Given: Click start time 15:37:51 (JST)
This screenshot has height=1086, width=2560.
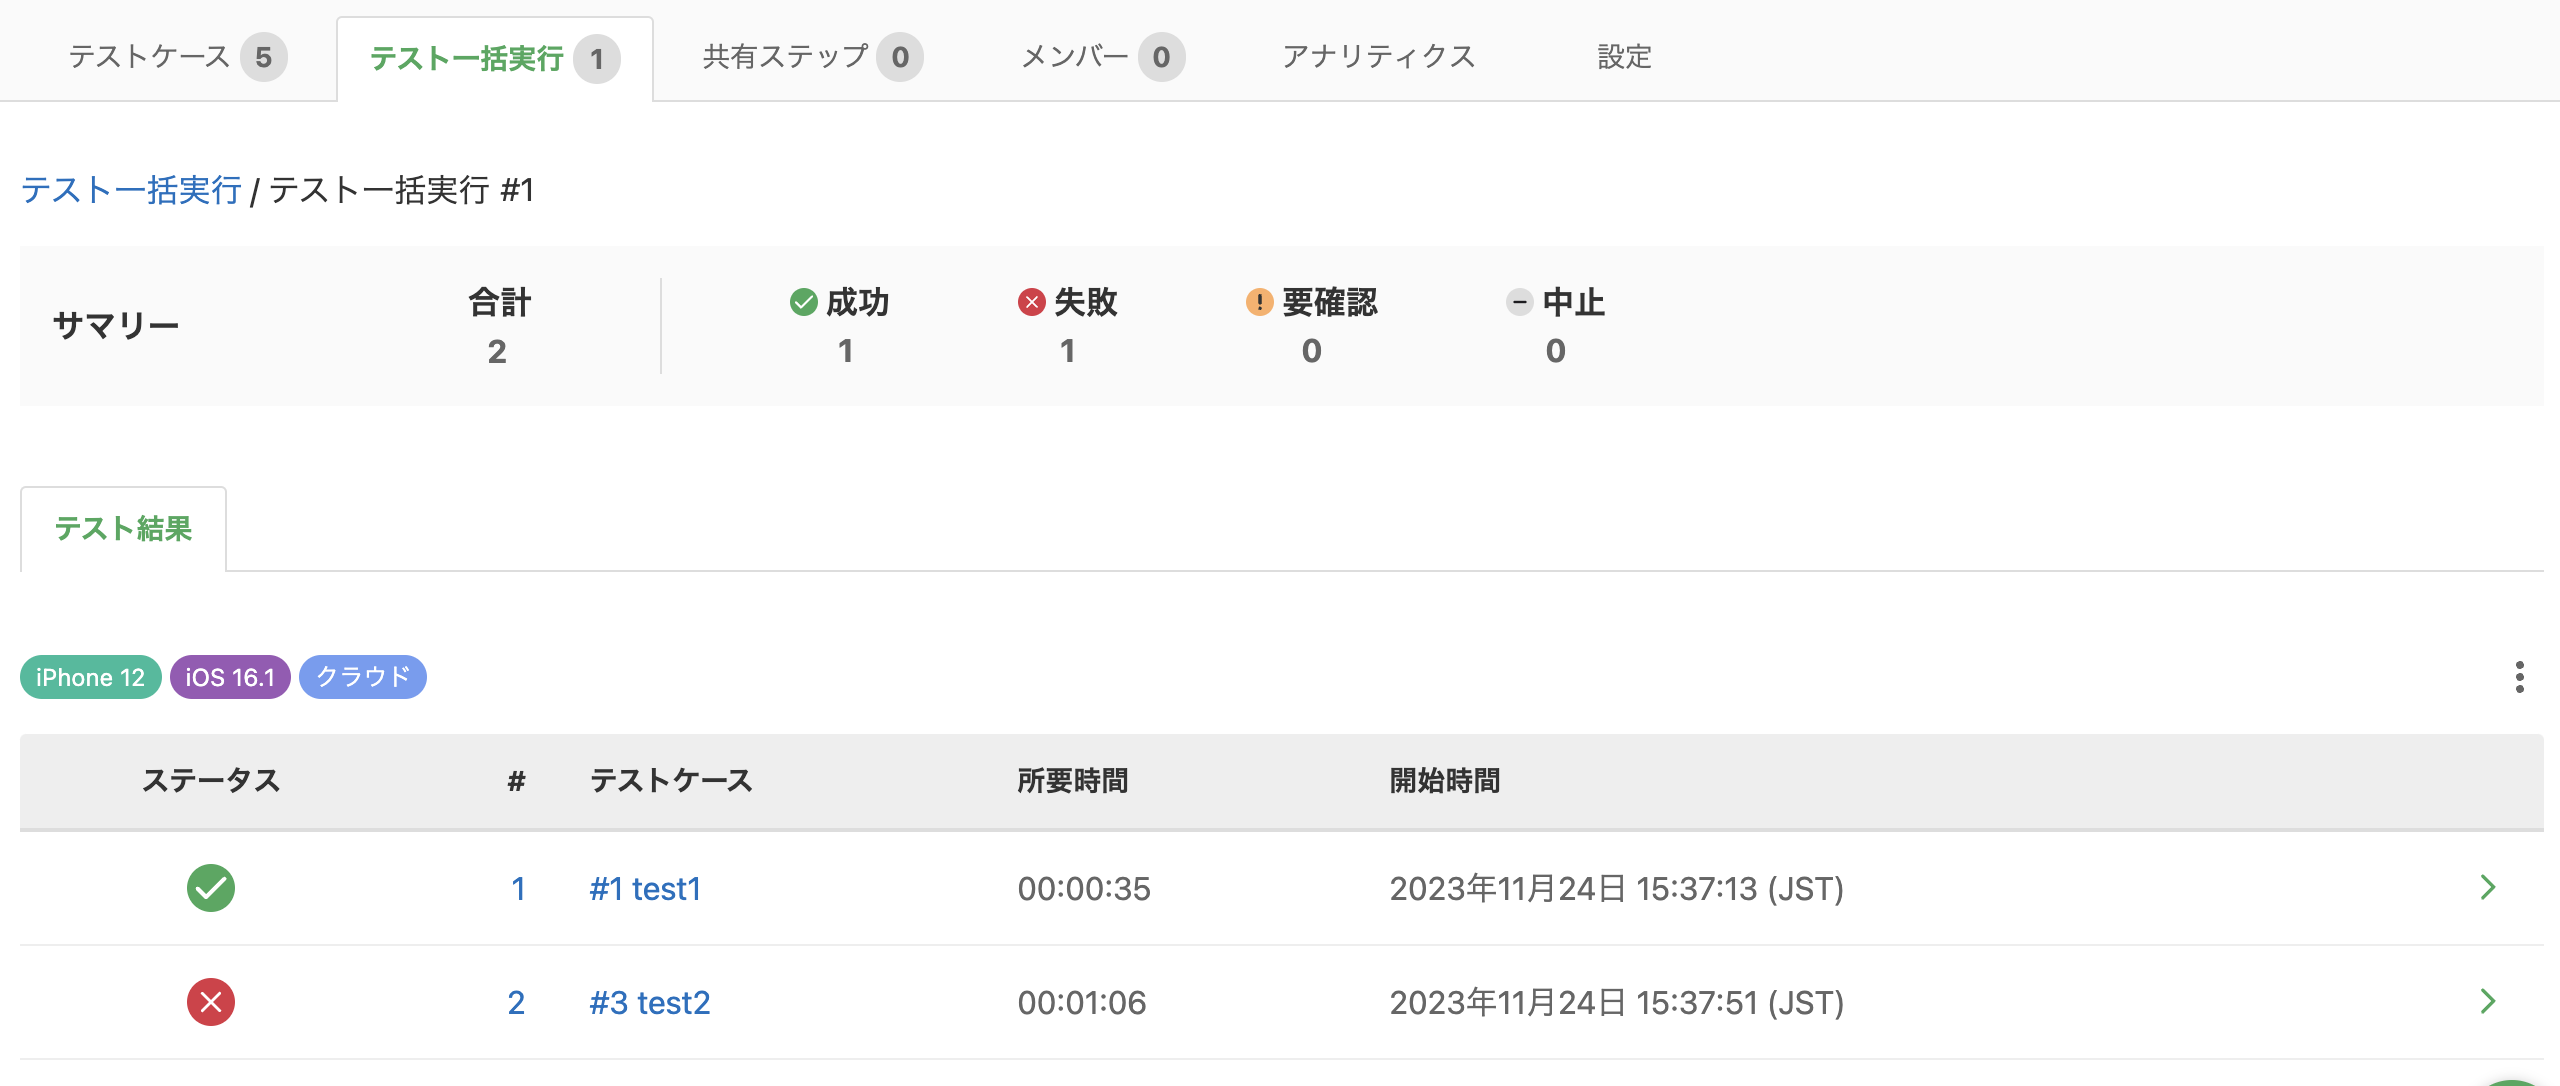Looking at the screenshot, I should (1617, 1002).
